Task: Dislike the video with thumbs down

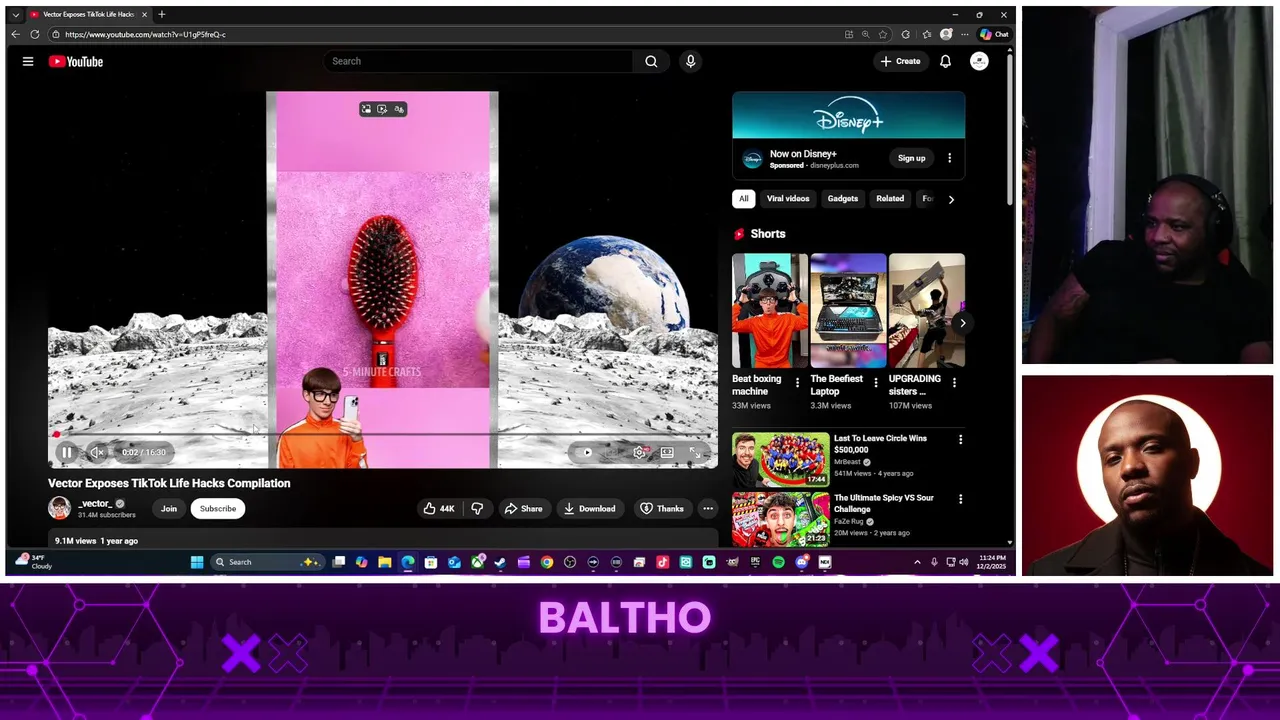Action: 477,508
